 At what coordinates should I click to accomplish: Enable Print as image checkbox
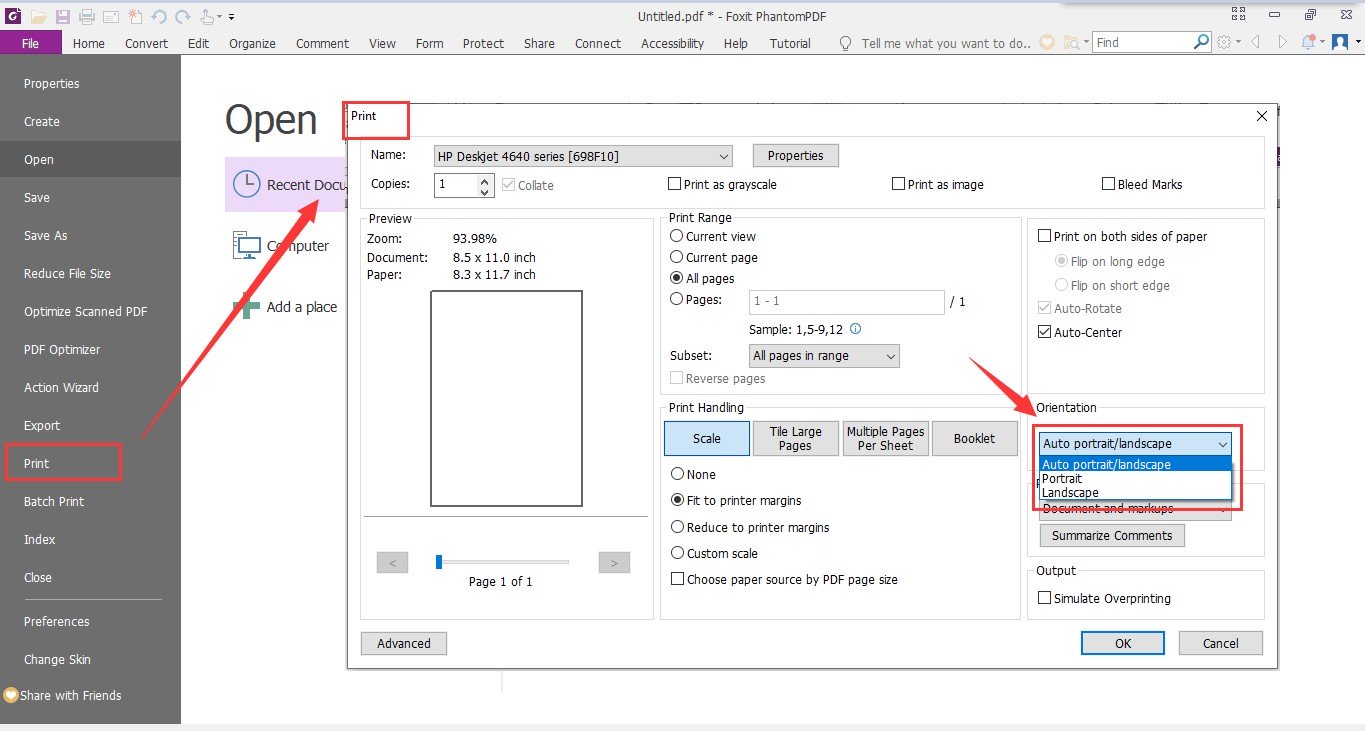898,184
